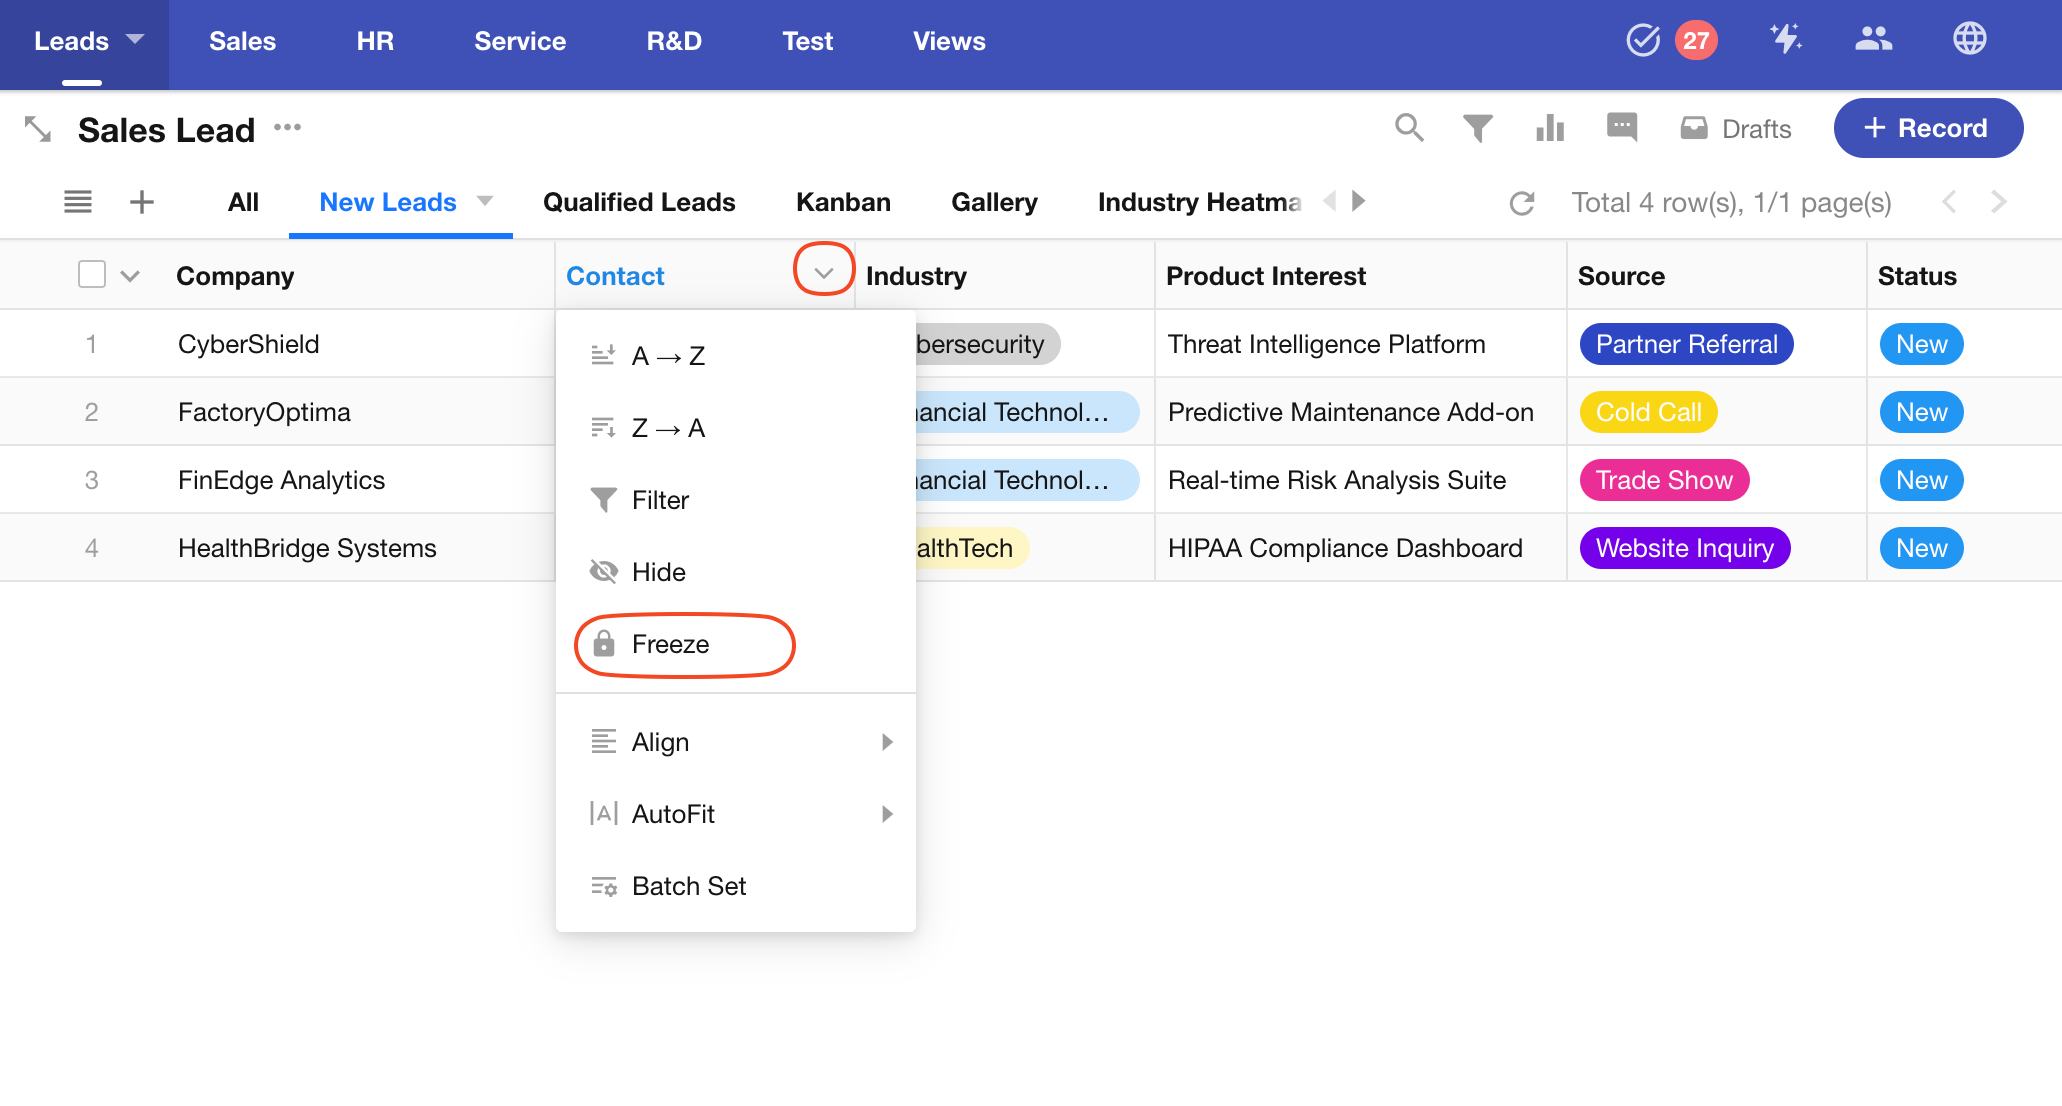Image resolution: width=2062 pixels, height=1106 pixels.
Task: Click the Partner Referral source tag
Action: (x=1686, y=344)
